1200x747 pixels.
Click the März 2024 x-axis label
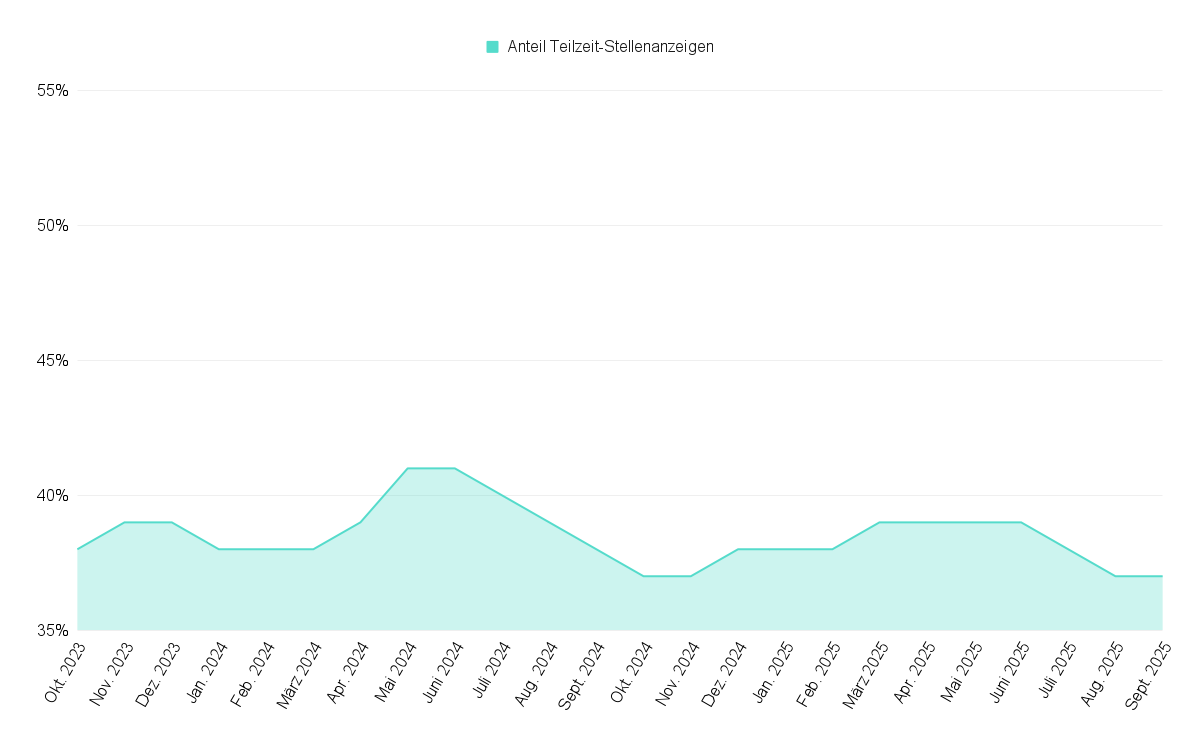click(299, 678)
